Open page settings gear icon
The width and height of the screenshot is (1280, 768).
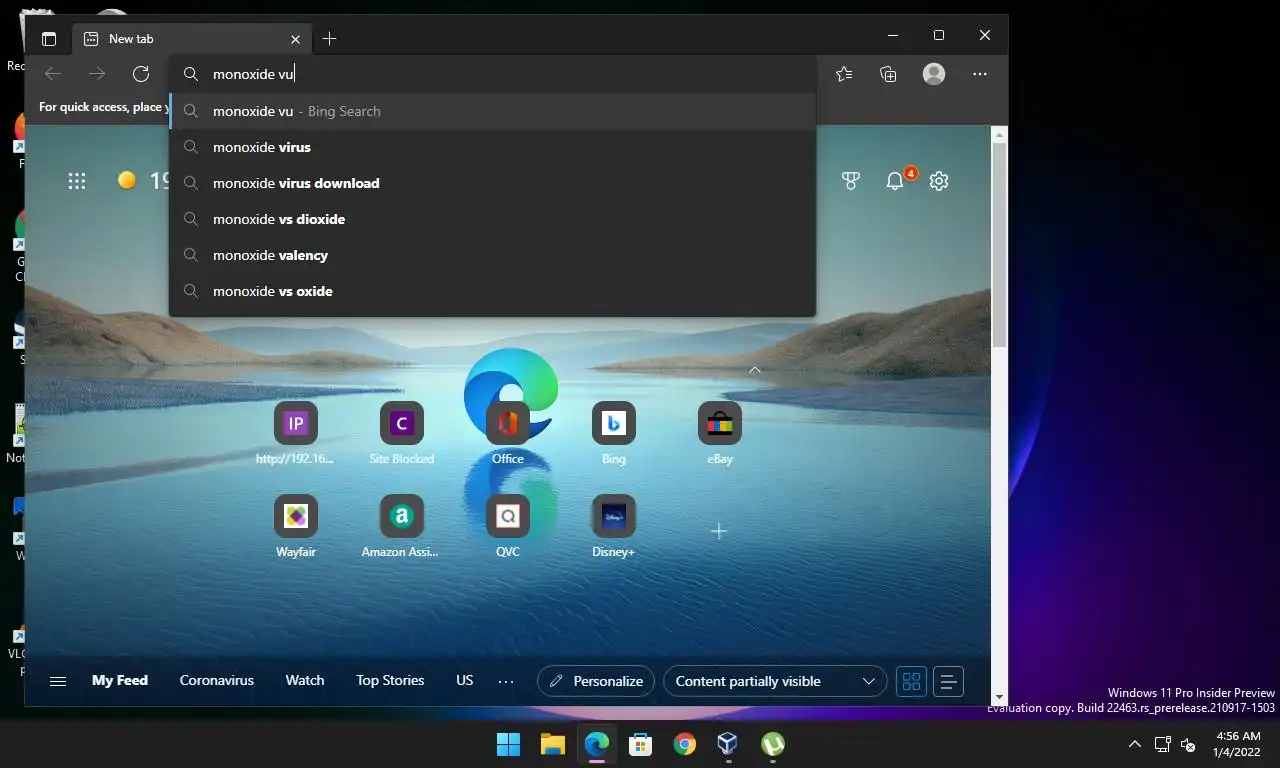tap(939, 181)
